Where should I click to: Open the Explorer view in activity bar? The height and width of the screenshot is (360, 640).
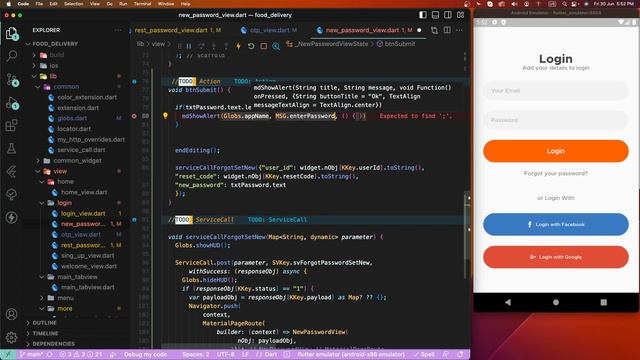(12, 33)
